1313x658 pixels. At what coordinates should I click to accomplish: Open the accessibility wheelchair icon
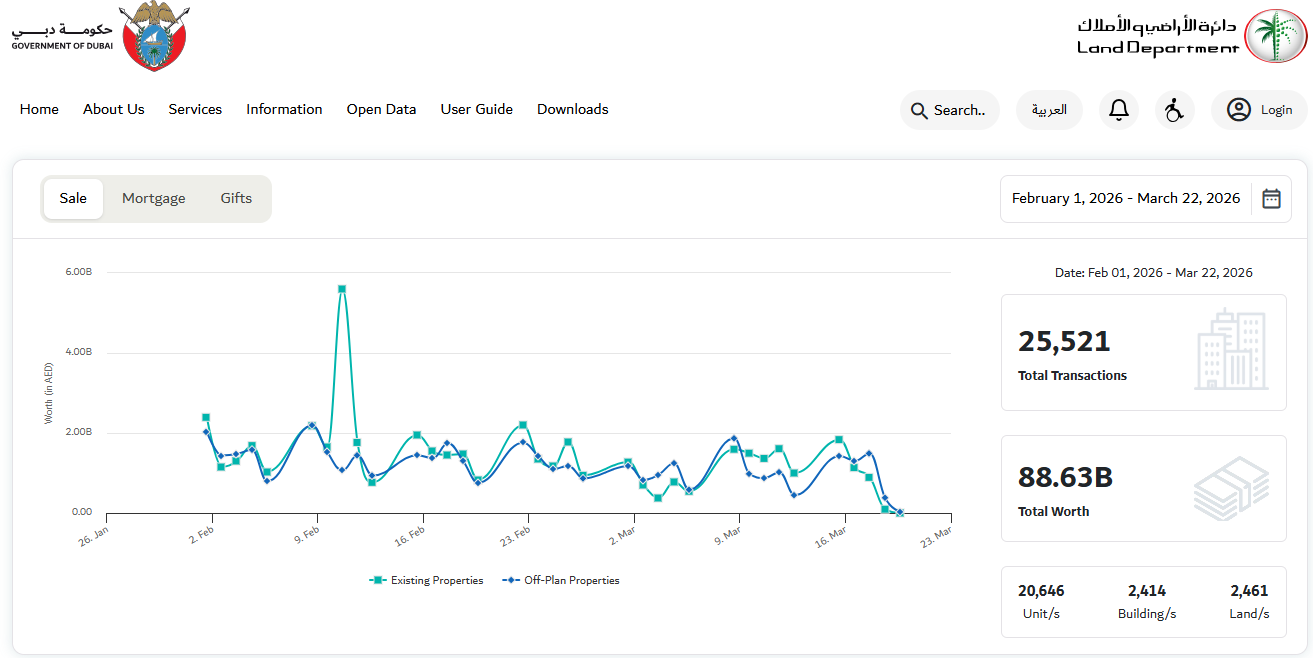(x=1174, y=110)
